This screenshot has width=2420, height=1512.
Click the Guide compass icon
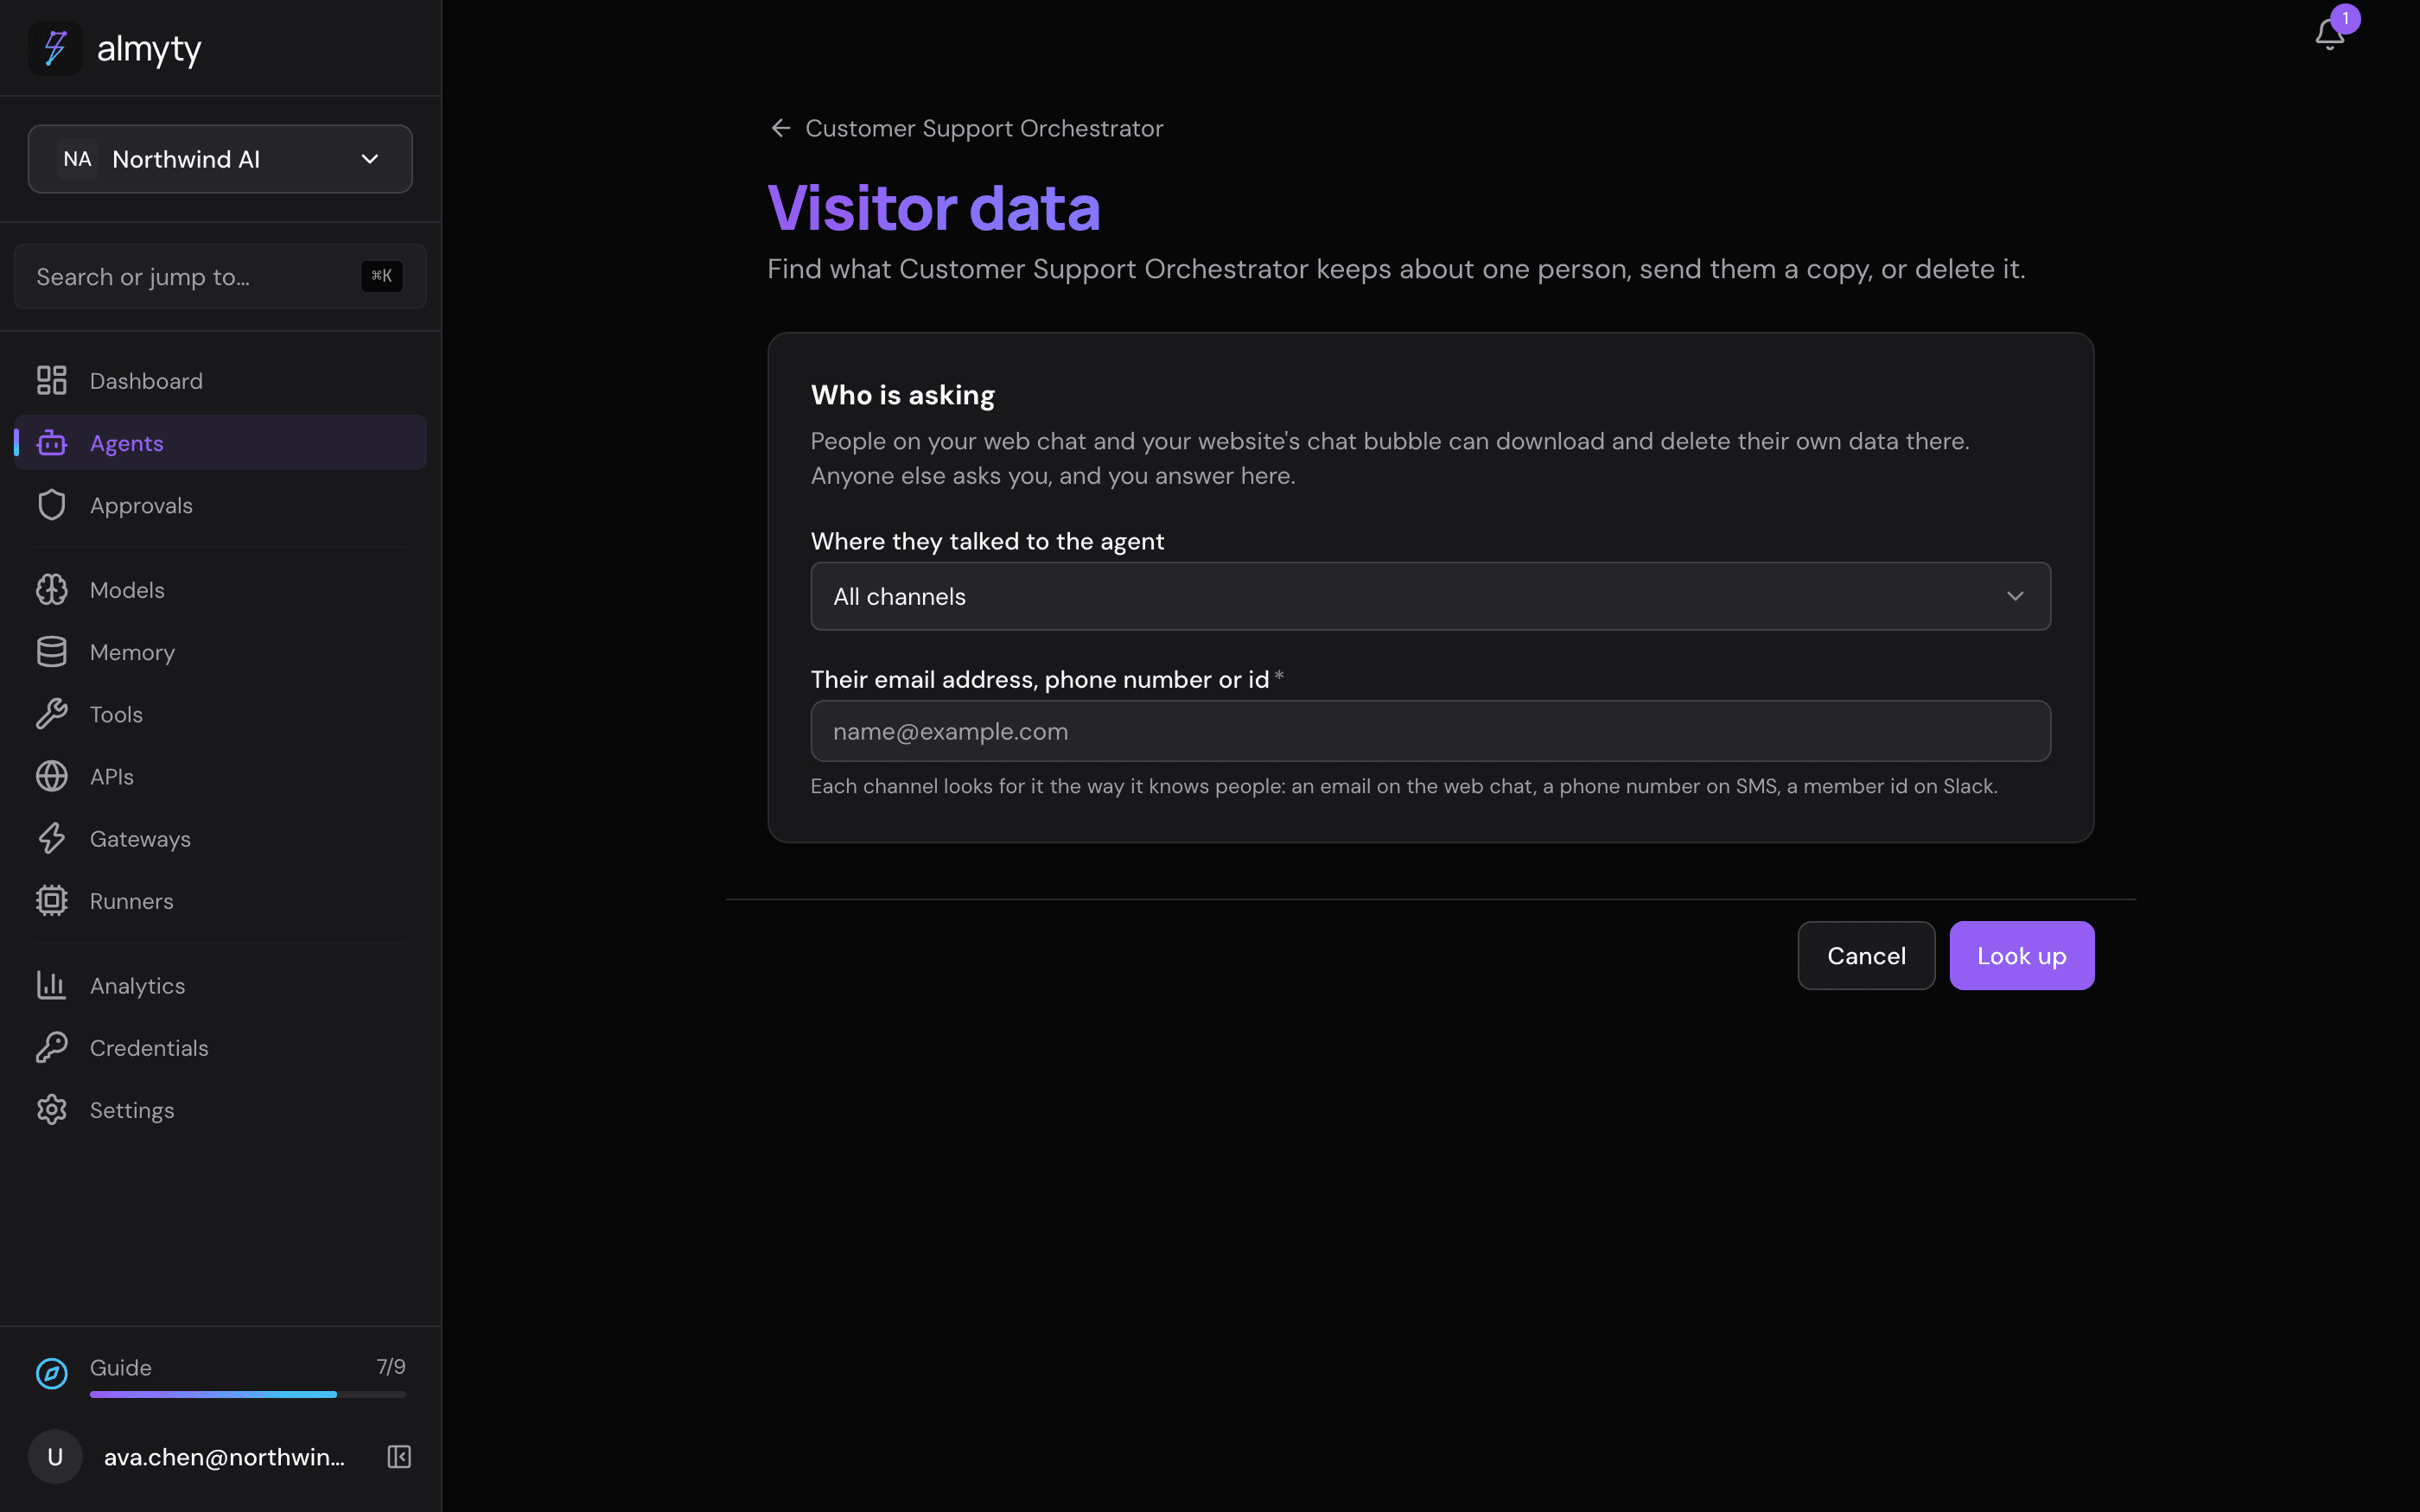52,1373
